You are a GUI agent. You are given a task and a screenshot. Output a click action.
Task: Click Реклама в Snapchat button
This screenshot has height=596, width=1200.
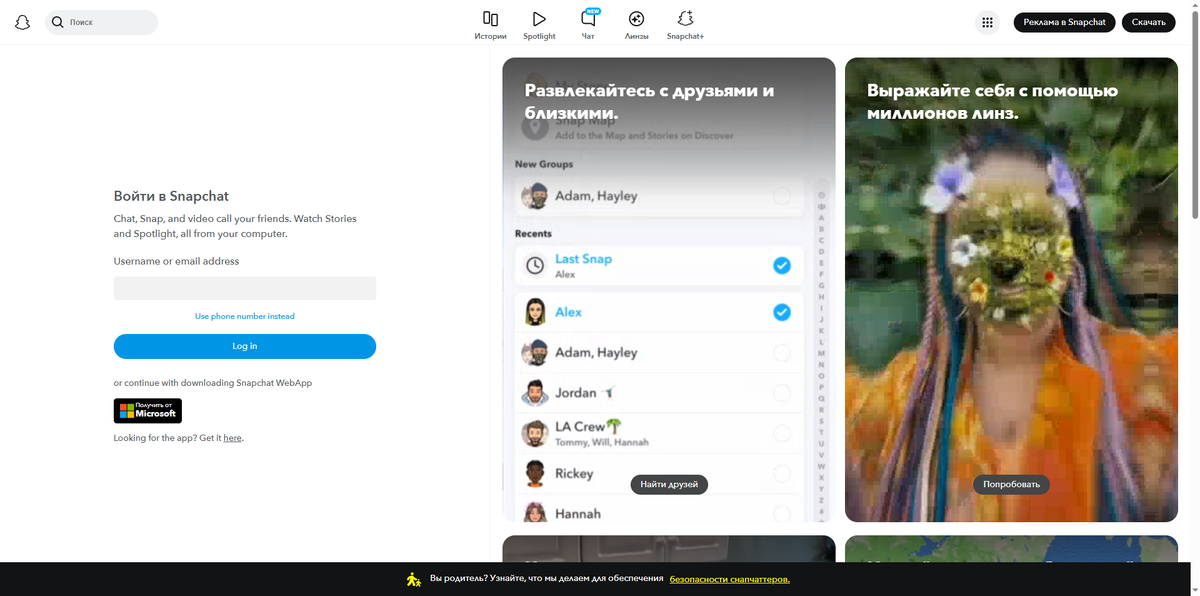(x=1064, y=22)
